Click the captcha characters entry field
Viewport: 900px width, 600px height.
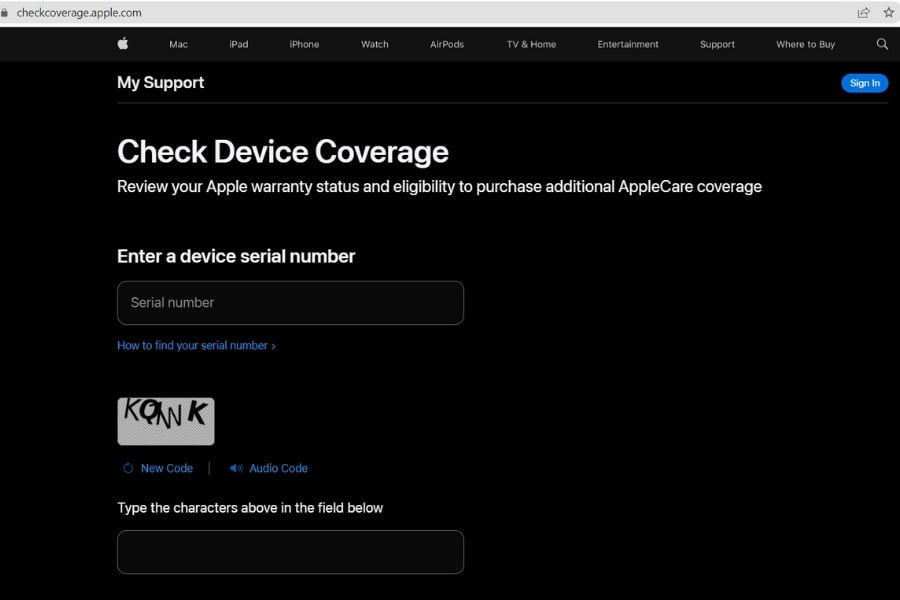pos(290,552)
